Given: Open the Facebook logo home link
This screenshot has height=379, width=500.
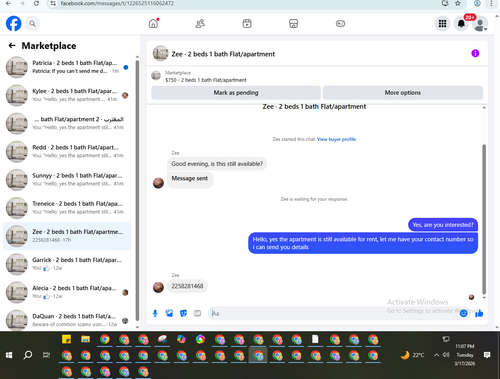Looking at the screenshot, I should [14, 24].
